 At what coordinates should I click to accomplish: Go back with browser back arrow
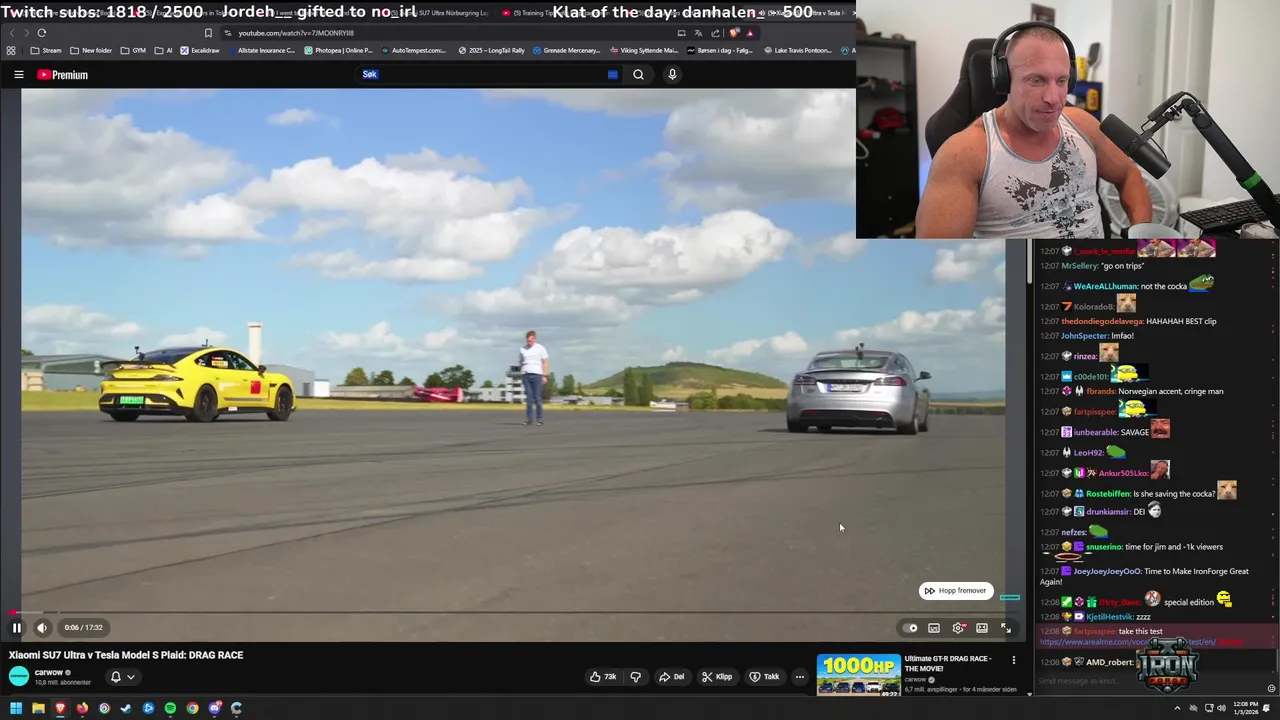[12, 33]
